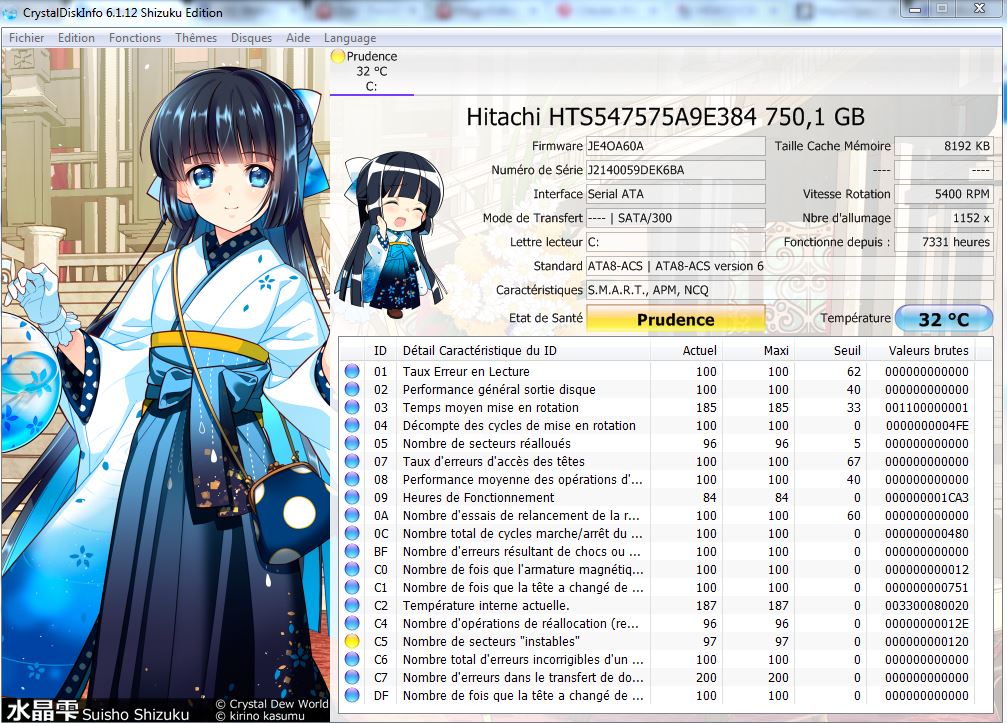The height and width of the screenshot is (723, 1007).
Task: Click the blue status icon for attribute 05
Action: click(x=352, y=443)
